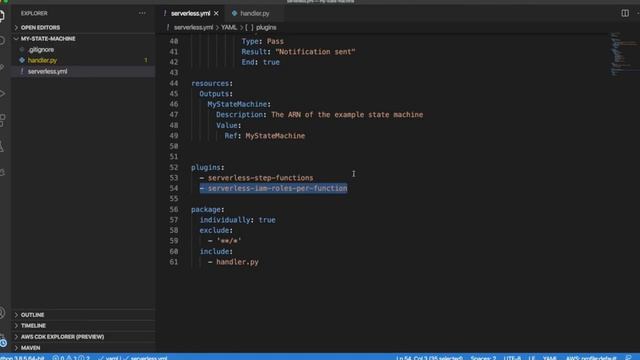This screenshot has height=360, width=640.
Task: Click .gitignore file icon in Explorer
Action: [22, 50]
